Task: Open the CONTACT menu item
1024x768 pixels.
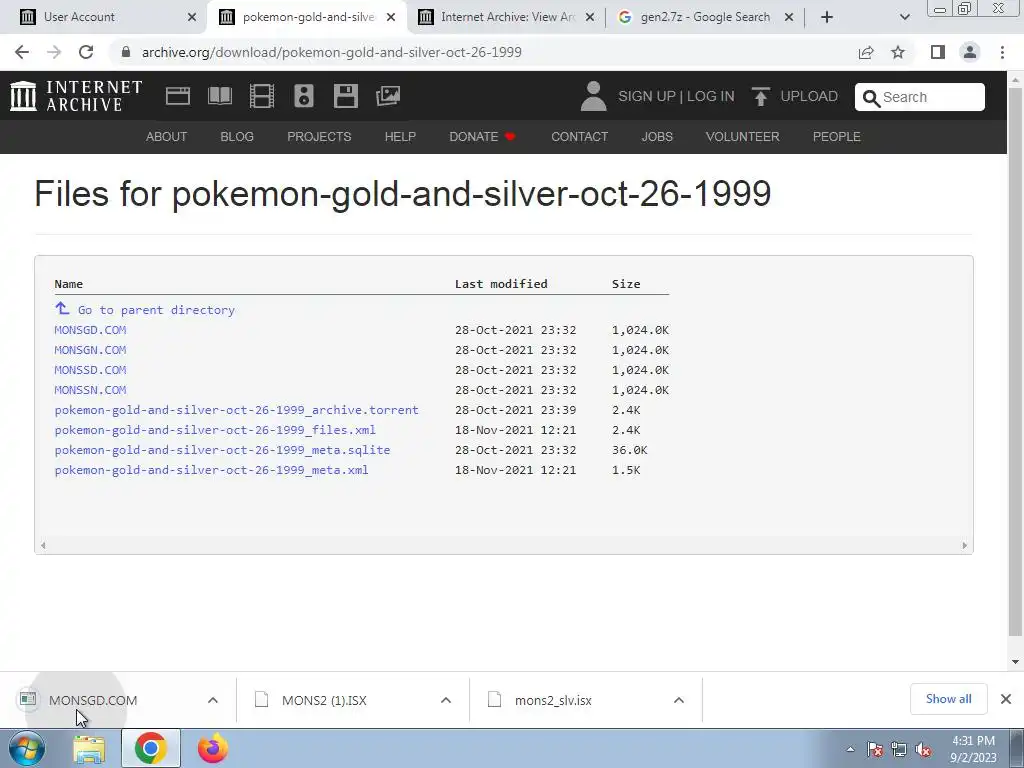Action: click(x=579, y=136)
